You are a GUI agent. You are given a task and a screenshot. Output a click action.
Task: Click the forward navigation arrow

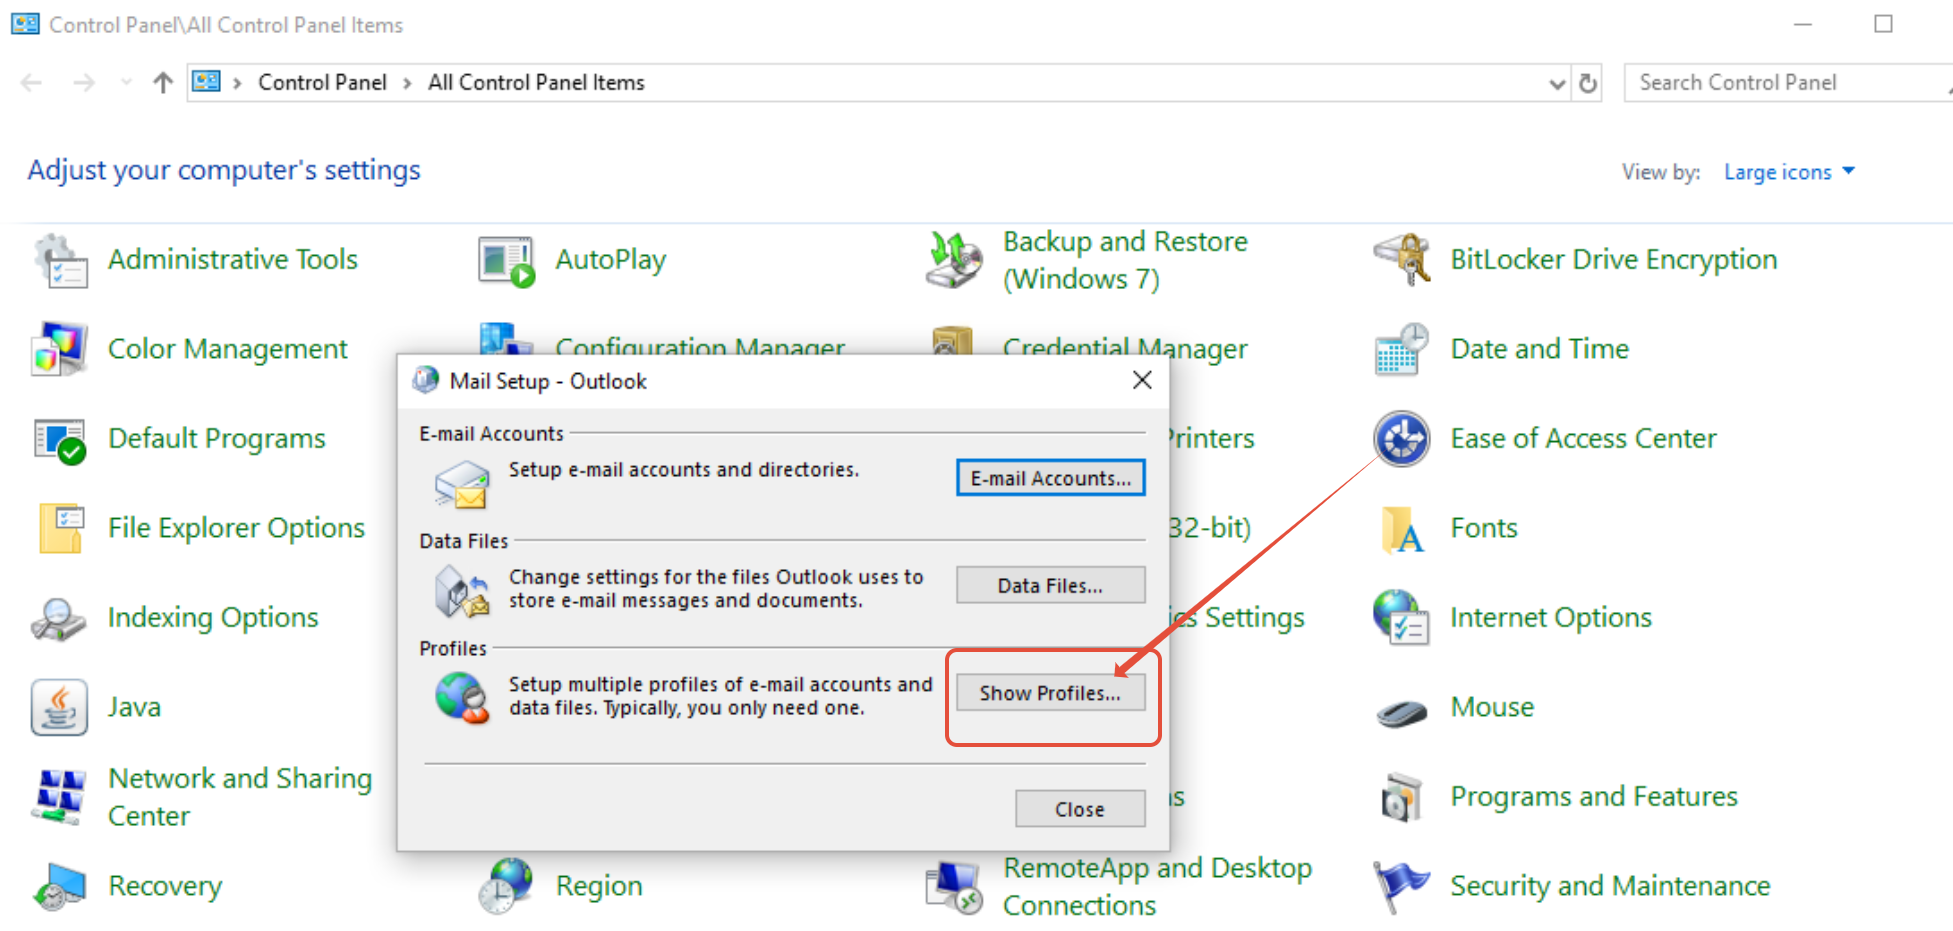[84, 83]
